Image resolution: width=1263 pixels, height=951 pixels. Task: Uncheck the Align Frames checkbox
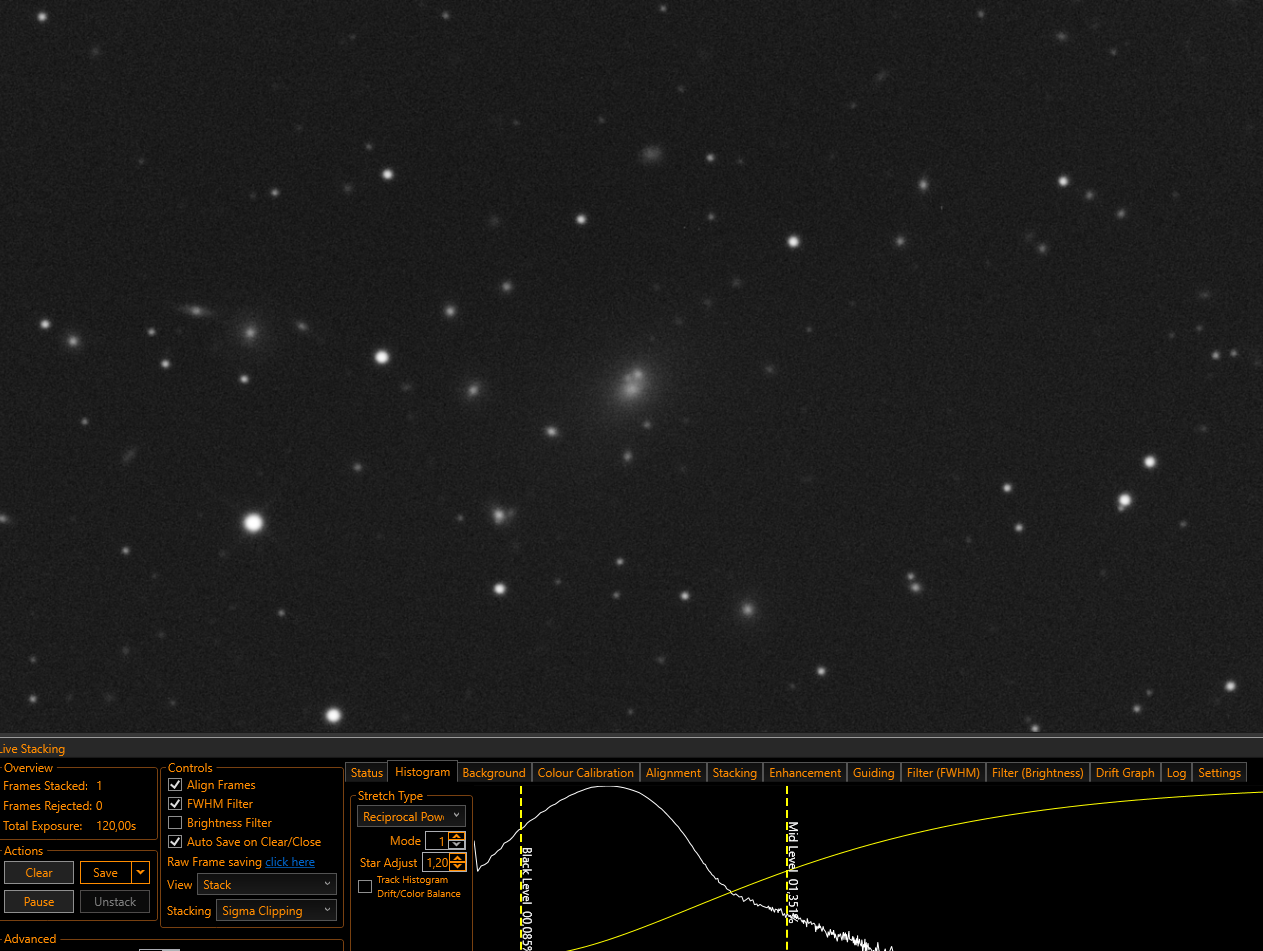pyautogui.click(x=175, y=785)
